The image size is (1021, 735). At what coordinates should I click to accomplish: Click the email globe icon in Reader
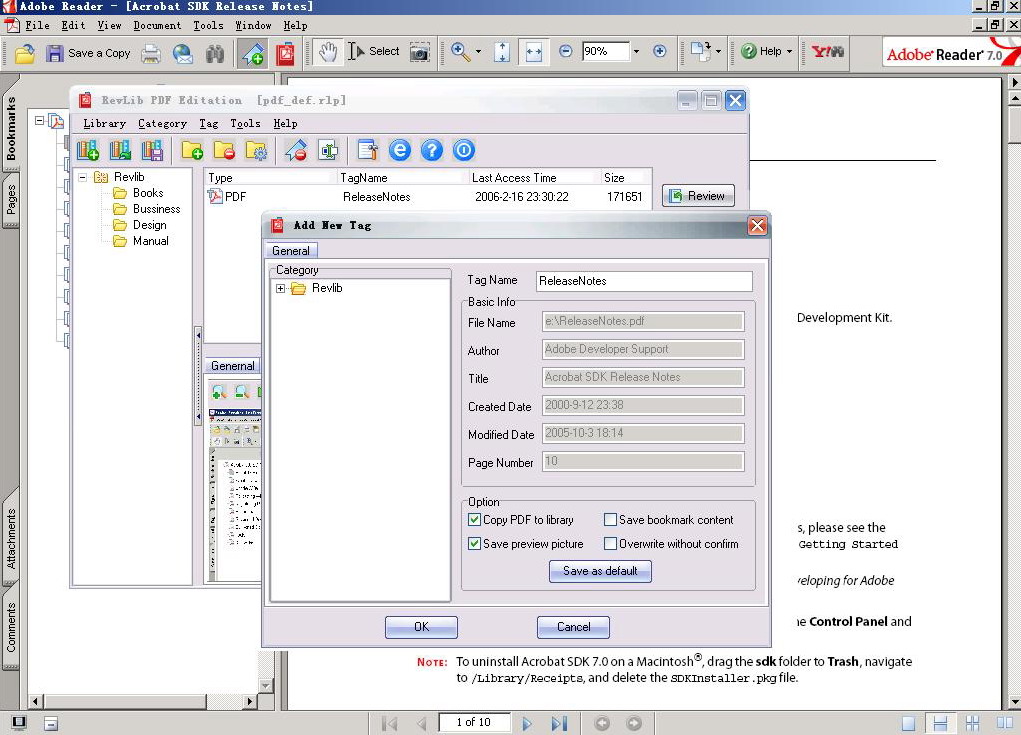pos(182,53)
